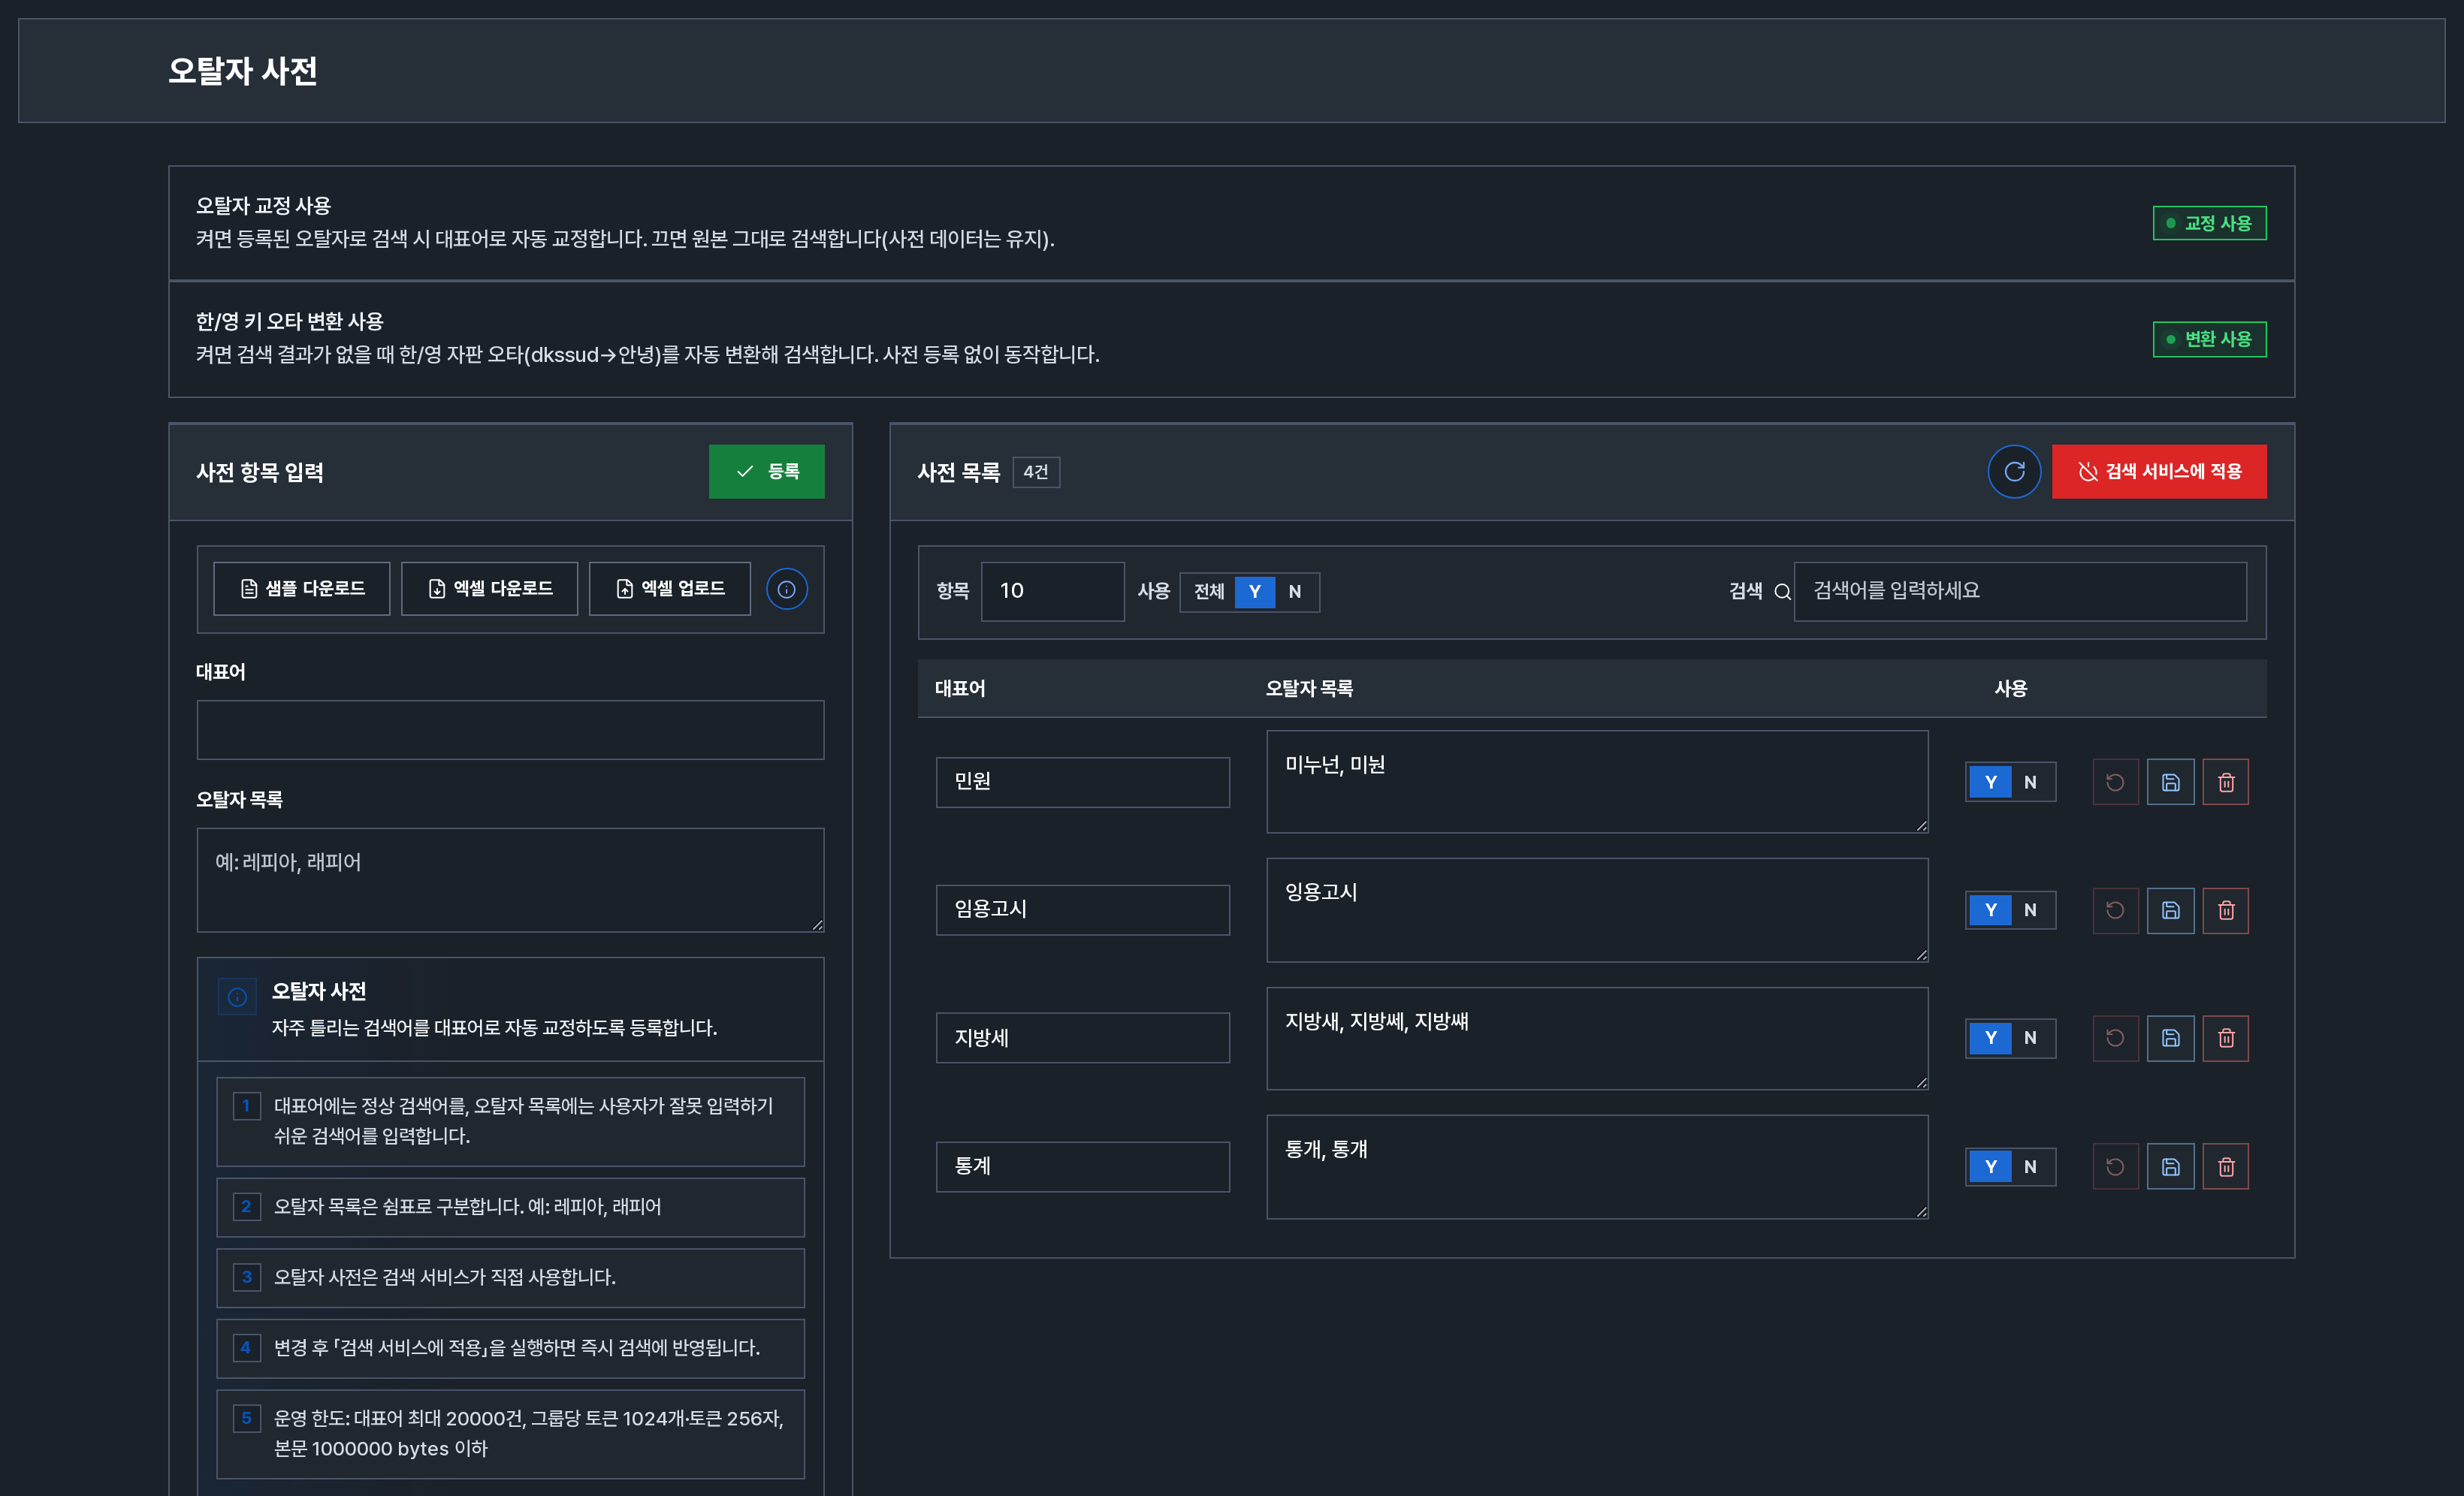
Task: Edit the 잉용고시 typo list
Action: point(1597,910)
